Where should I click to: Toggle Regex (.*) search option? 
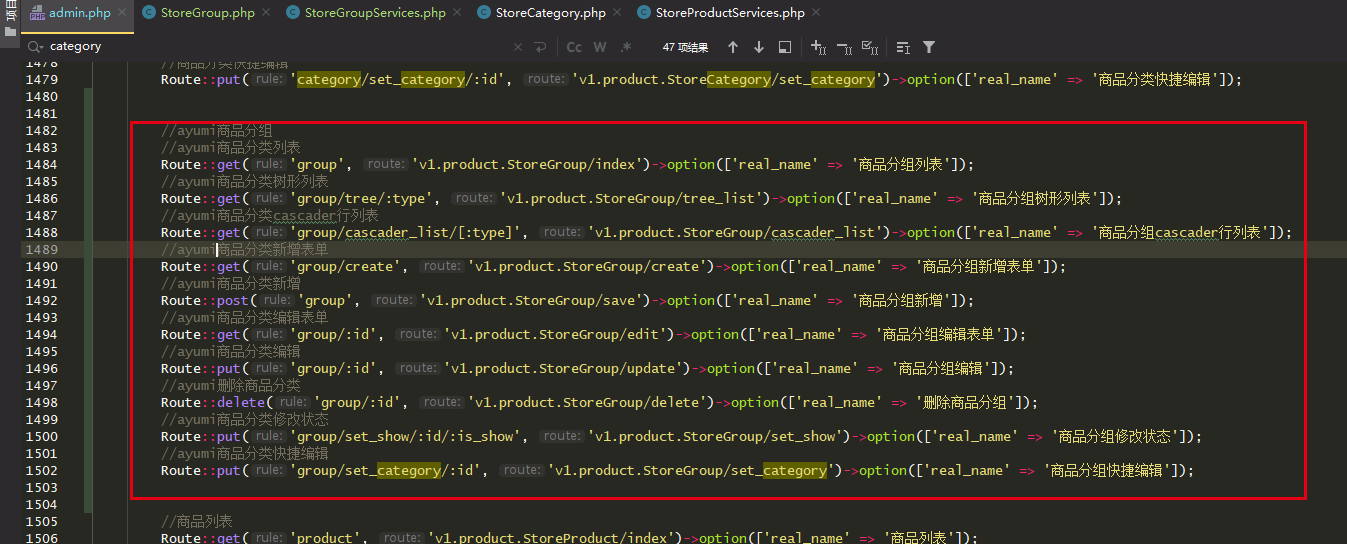[626, 46]
